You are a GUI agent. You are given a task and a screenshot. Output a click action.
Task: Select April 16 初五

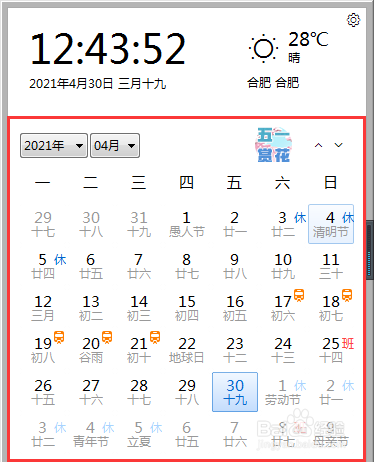coord(235,308)
